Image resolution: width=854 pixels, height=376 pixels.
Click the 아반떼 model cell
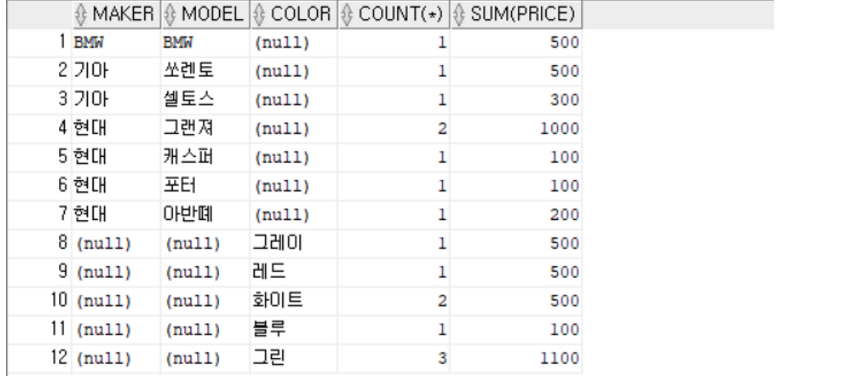[x=206, y=215]
